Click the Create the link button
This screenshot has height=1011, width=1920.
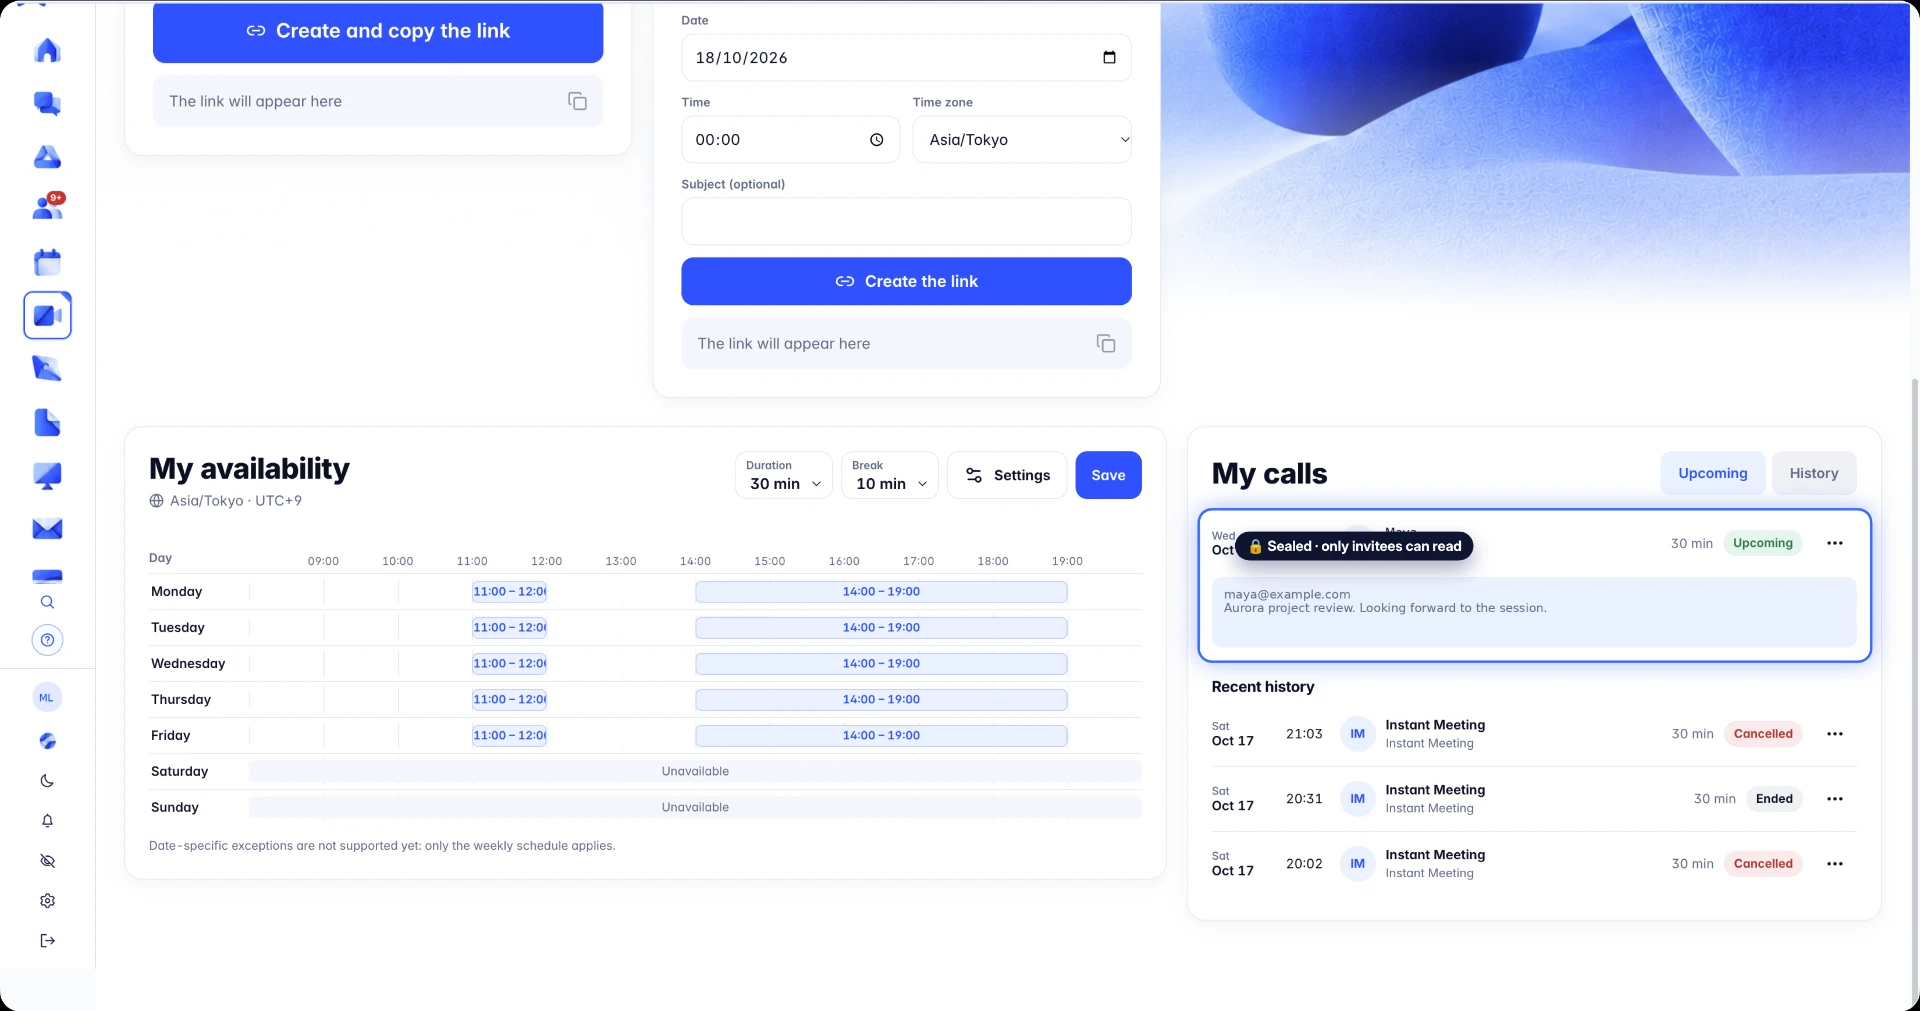[906, 281]
